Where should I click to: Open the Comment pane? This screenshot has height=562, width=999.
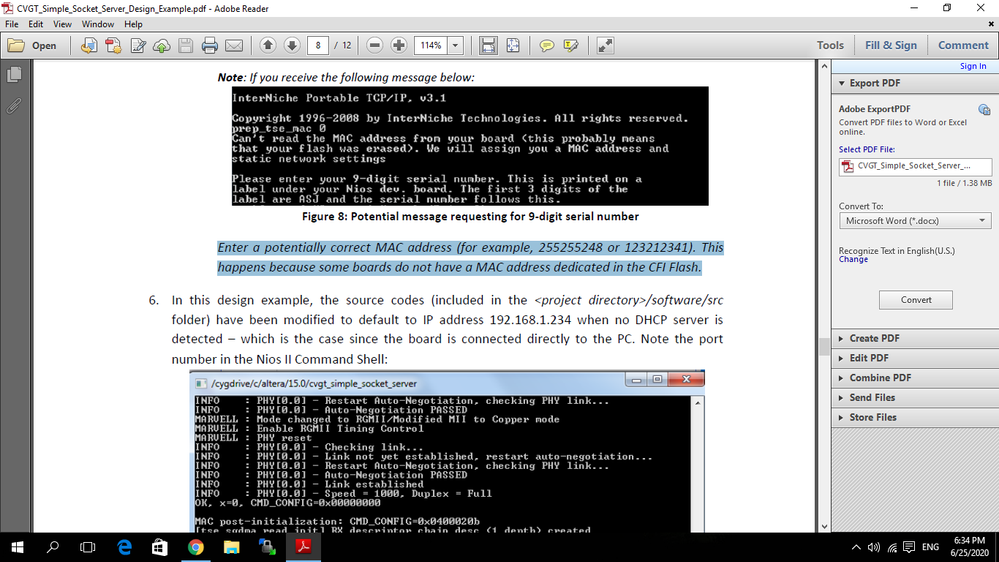(963, 45)
